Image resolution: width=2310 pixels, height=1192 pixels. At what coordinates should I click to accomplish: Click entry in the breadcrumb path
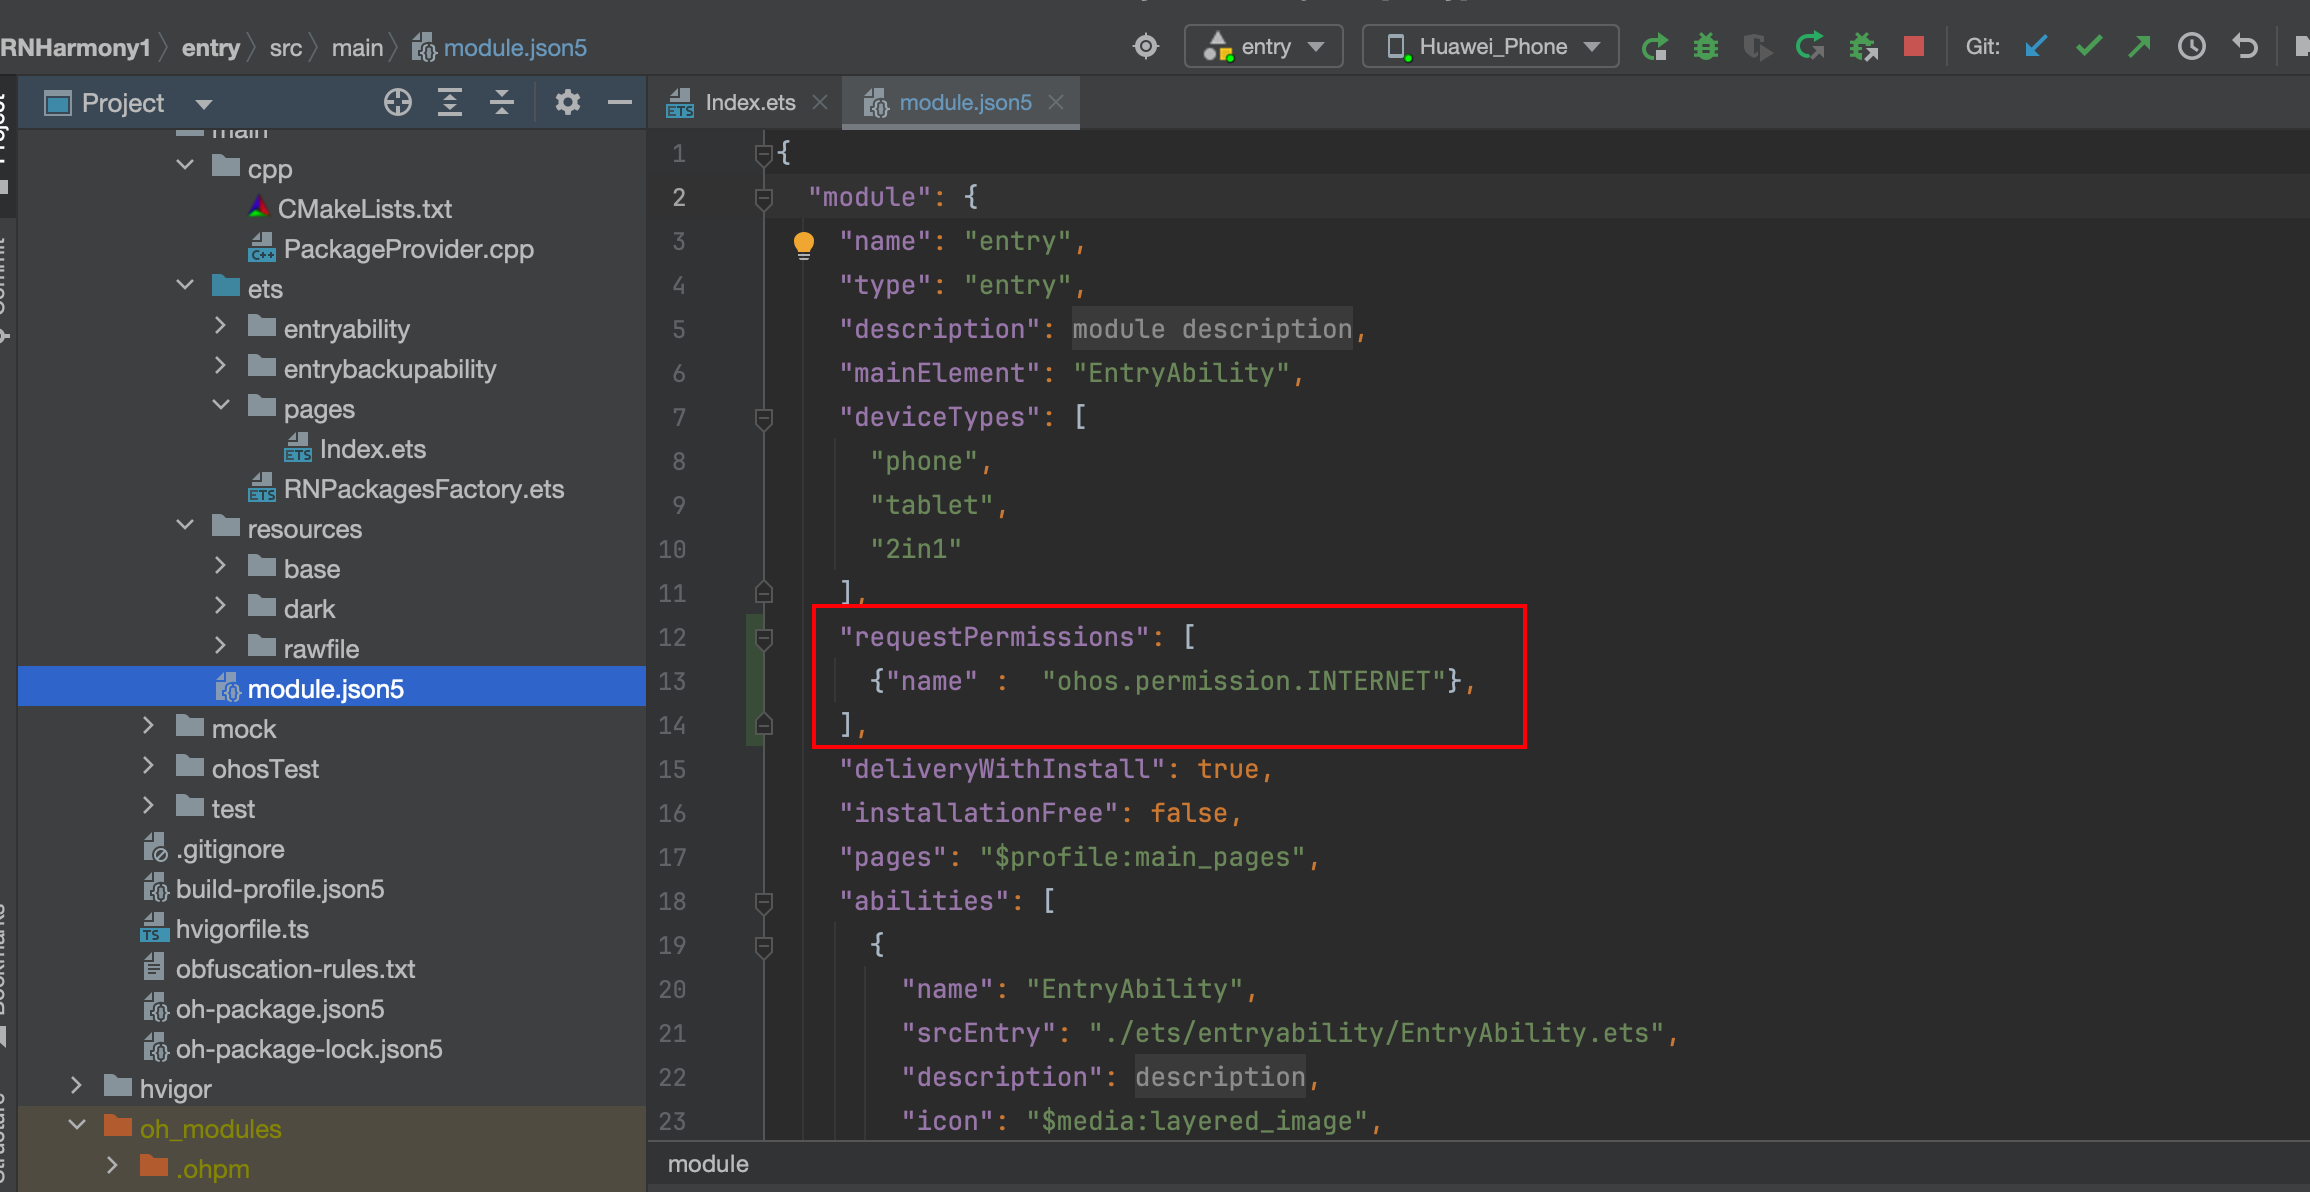211,48
